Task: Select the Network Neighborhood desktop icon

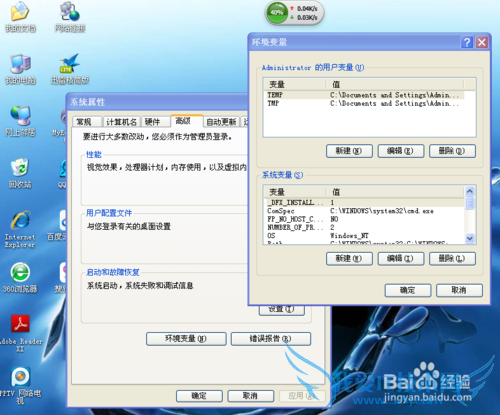Action: pos(20,121)
